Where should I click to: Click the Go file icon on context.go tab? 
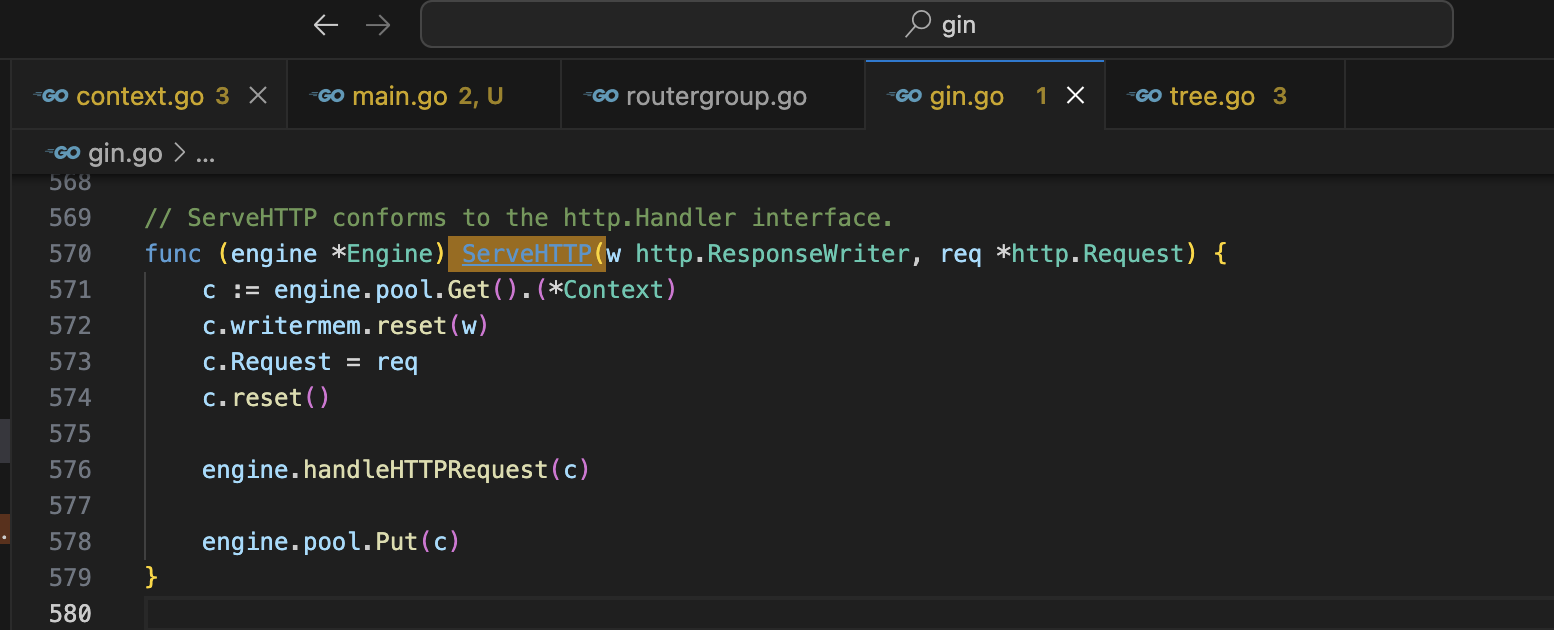click(51, 96)
